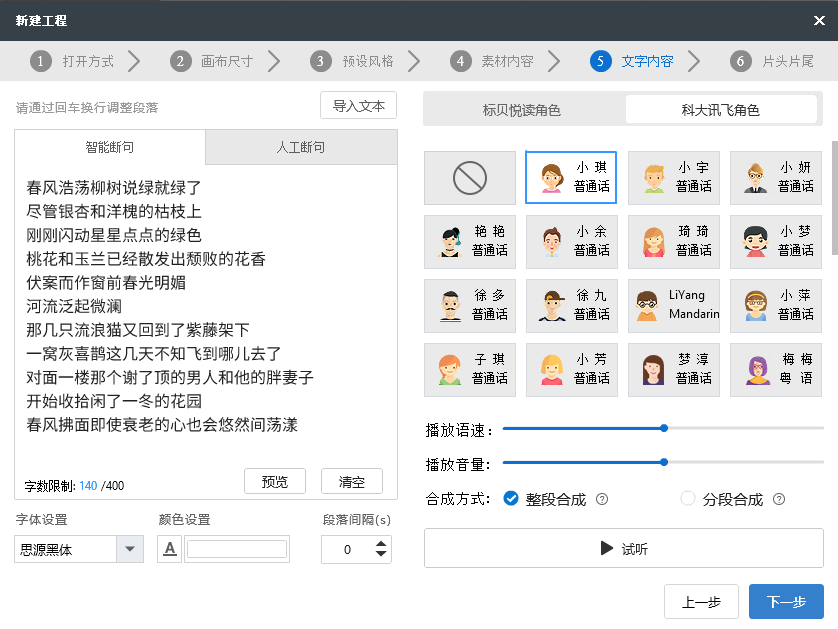Click text line 尽管银杏和洋槐的枯枝上
This screenshot has width=838, height=629.
tap(114, 211)
